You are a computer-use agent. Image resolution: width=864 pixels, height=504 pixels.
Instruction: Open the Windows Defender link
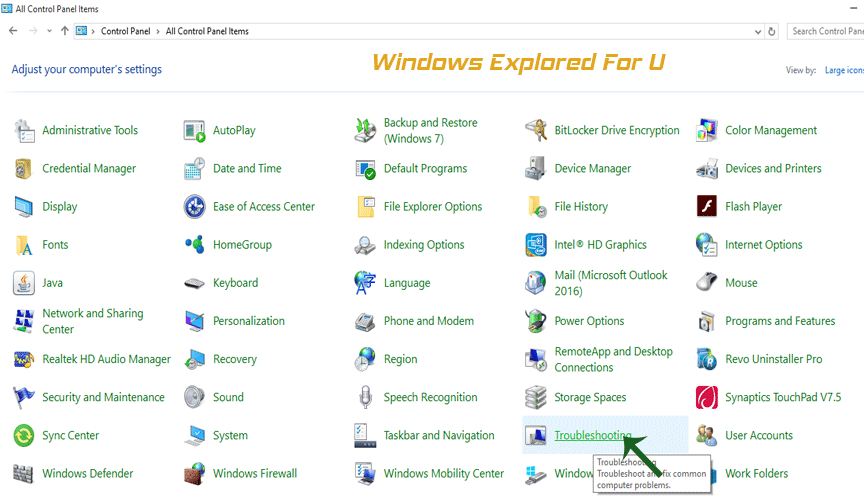pyautogui.click(x=88, y=474)
